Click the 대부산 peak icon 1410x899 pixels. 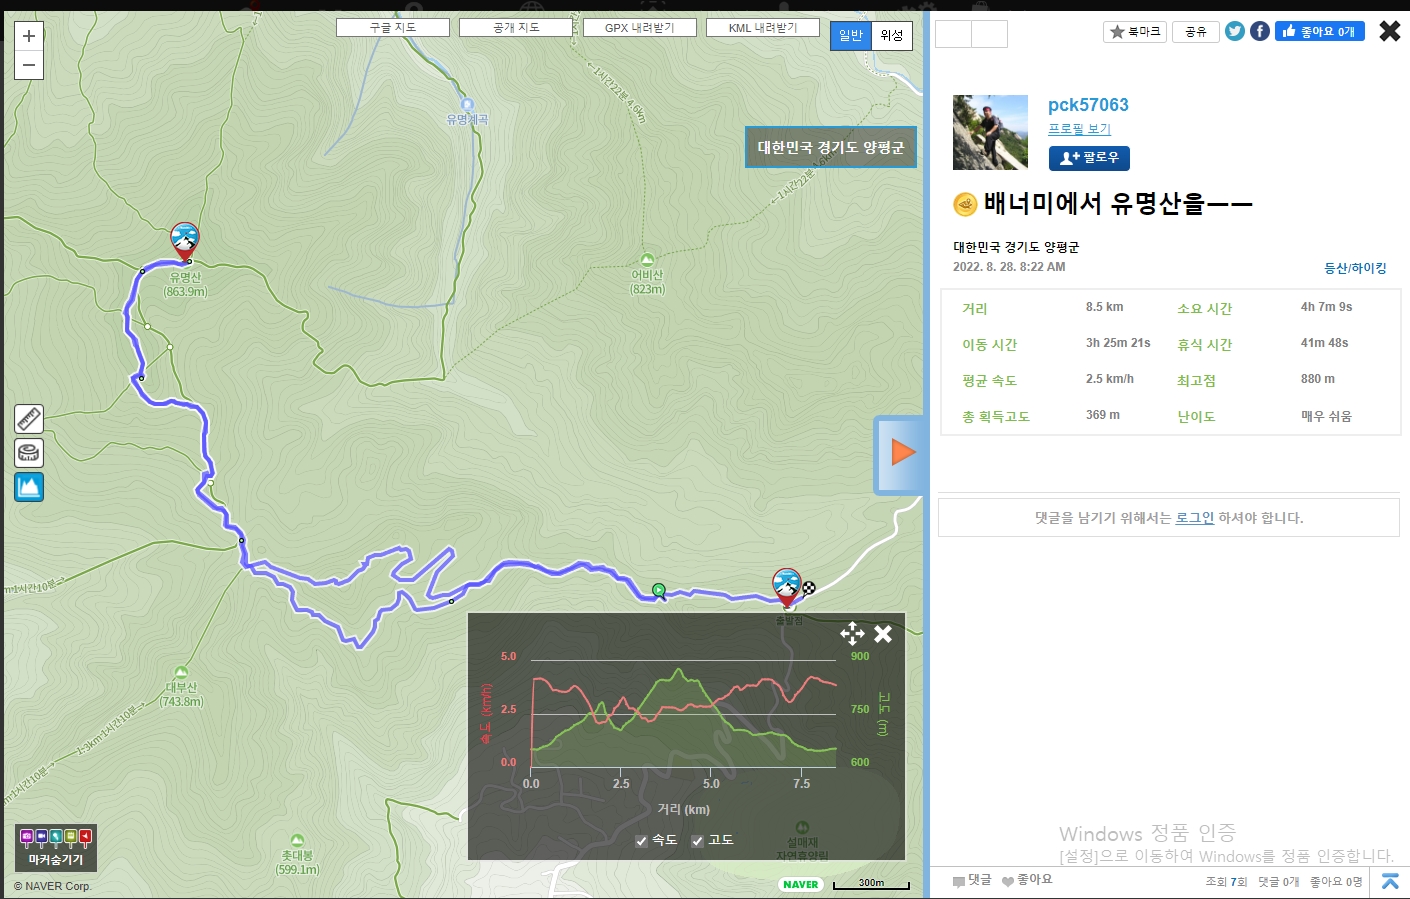click(x=181, y=673)
